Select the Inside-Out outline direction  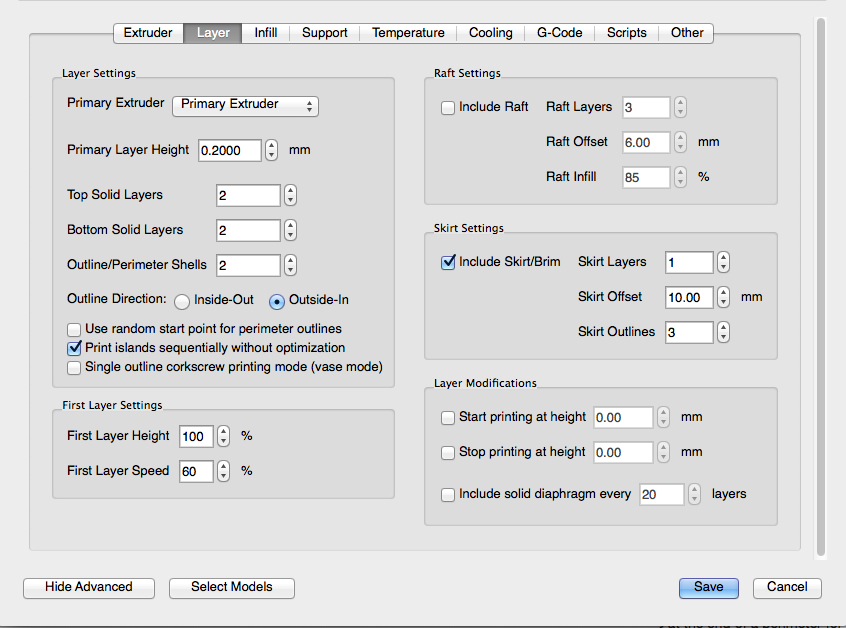pos(182,300)
